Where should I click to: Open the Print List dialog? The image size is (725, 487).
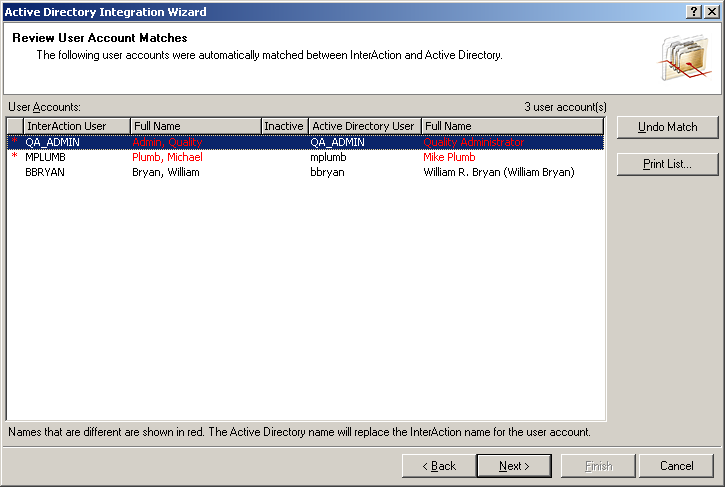667,164
